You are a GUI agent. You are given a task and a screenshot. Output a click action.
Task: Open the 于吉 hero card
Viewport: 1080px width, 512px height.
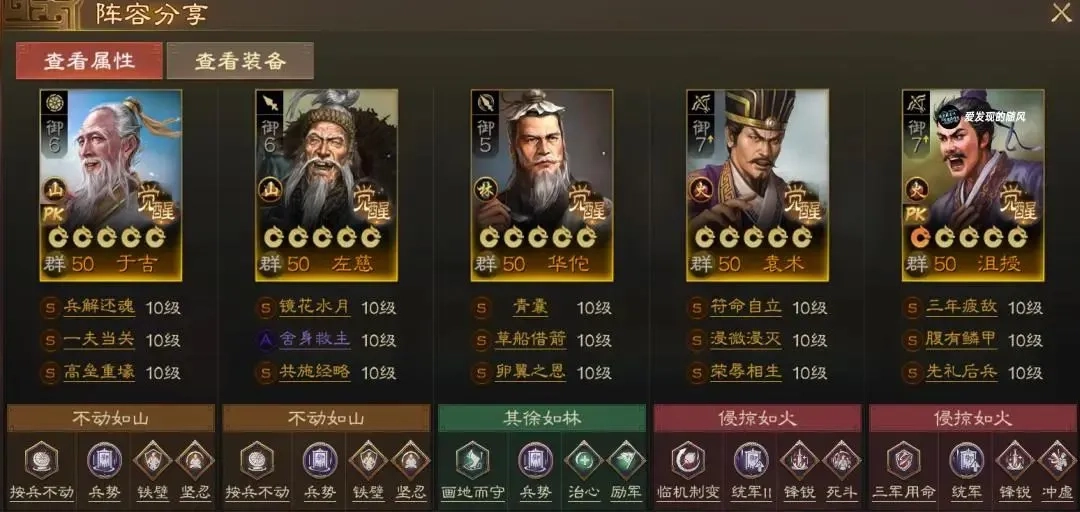111,185
